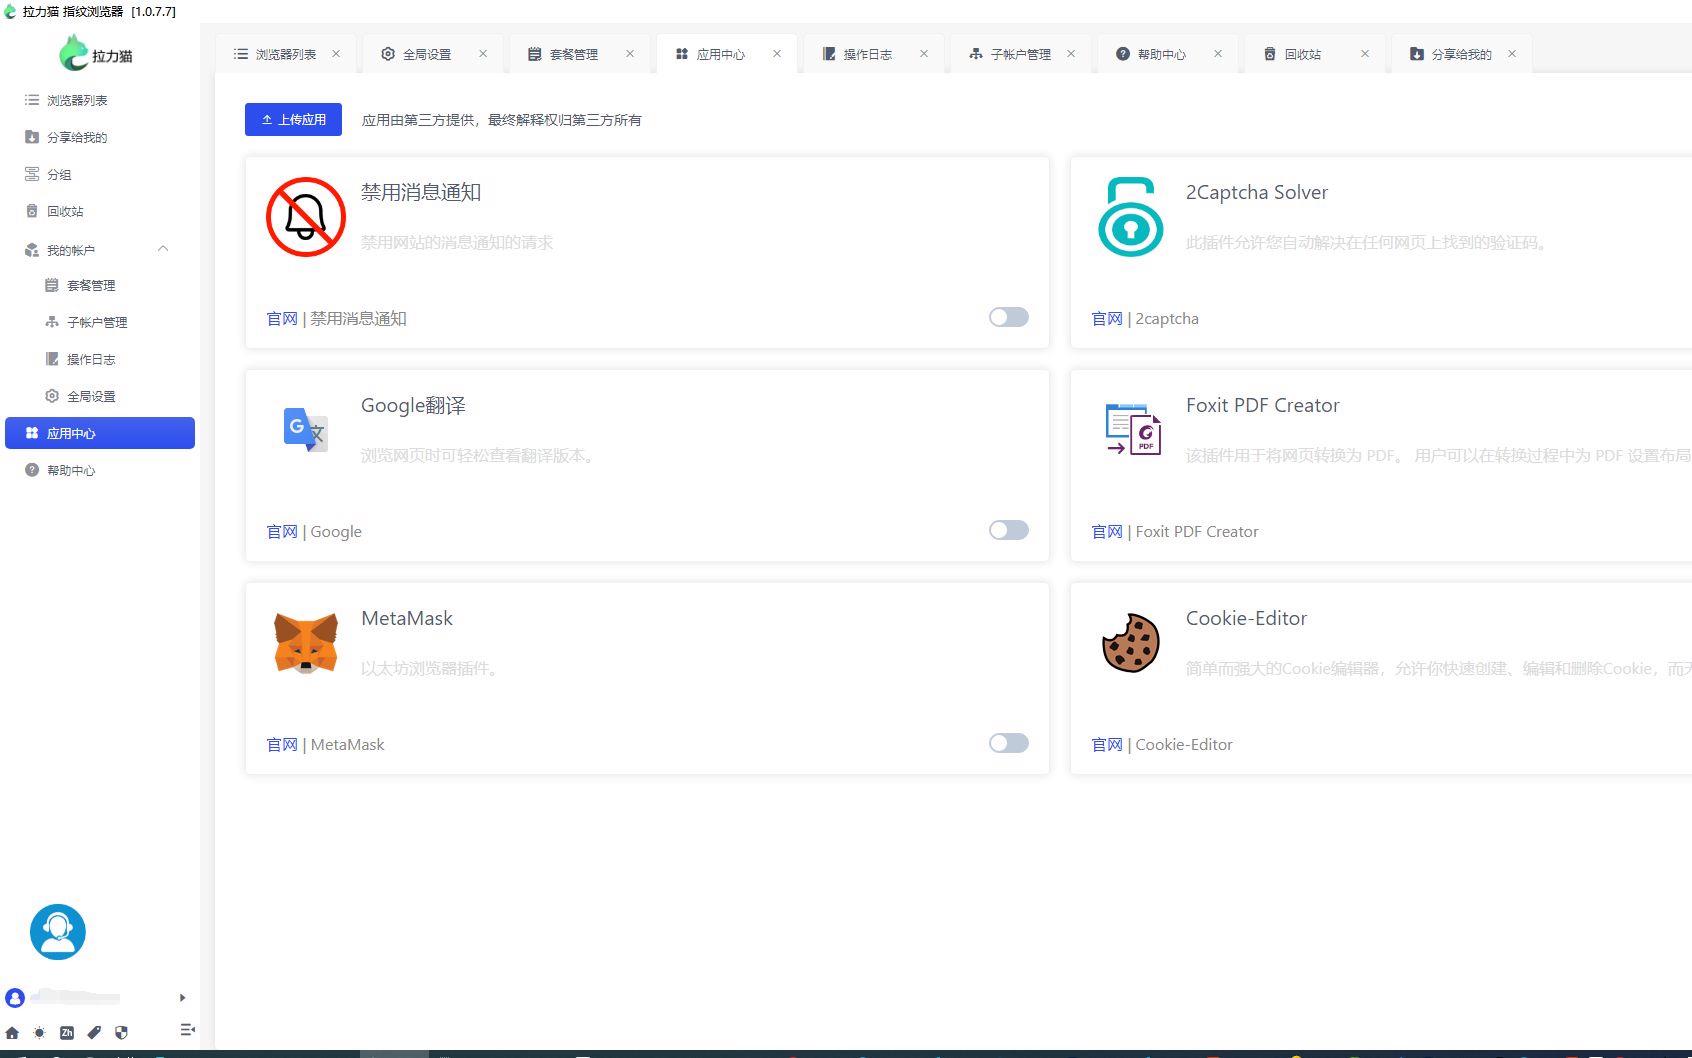The width and height of the screenshot is (1692, 1058).
Task: Enable the MetaMask toggle switch
Action: [x=1008, y=743]
